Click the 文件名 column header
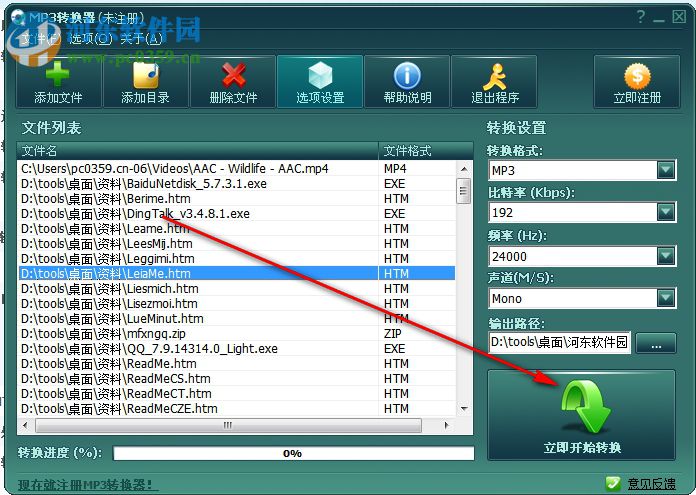This screenshot has width=696, height=495. tap(198, 151)
